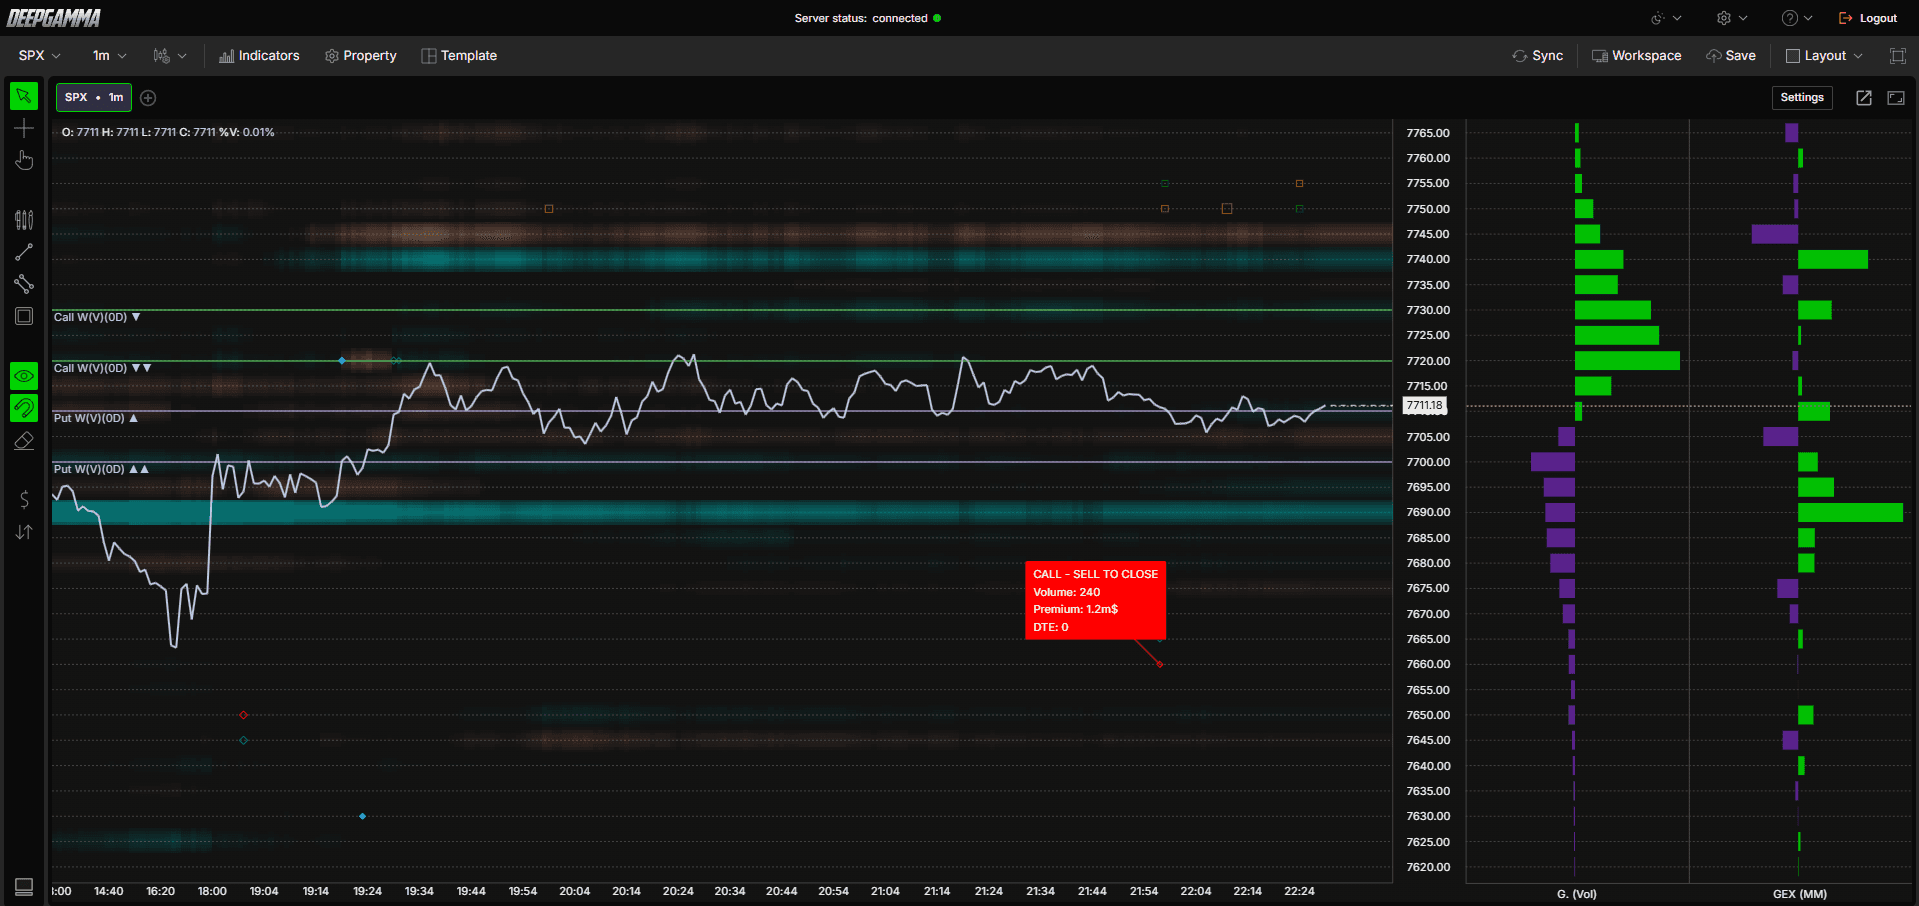Open the SPX symbol dropdown

tap(40, 56)
